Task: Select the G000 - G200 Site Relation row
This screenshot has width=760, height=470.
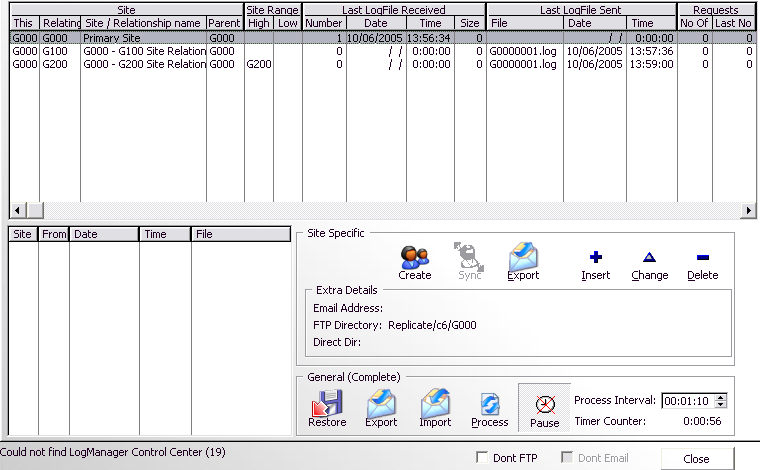Action: coord(144,64)
